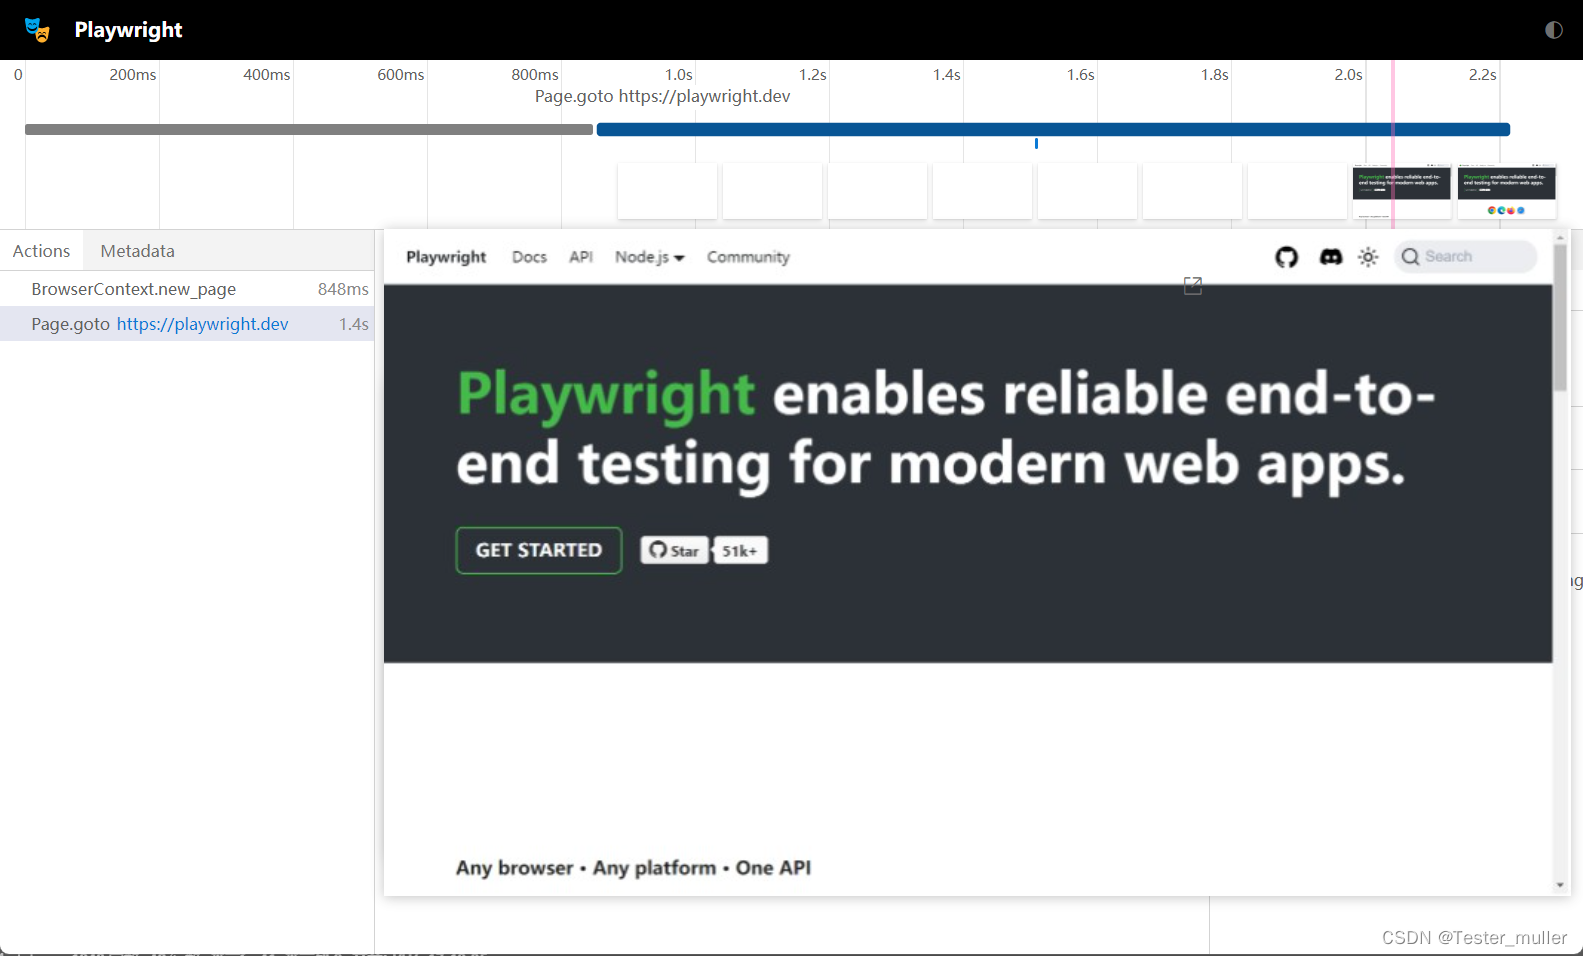Click the scrollbar up arrow in the snapshot

pyautogui.click(x=1560, y=238)
